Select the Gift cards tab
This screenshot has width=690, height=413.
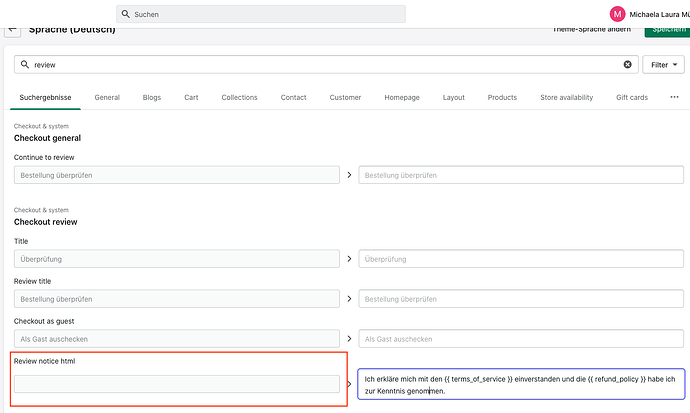tap(632, 97)
